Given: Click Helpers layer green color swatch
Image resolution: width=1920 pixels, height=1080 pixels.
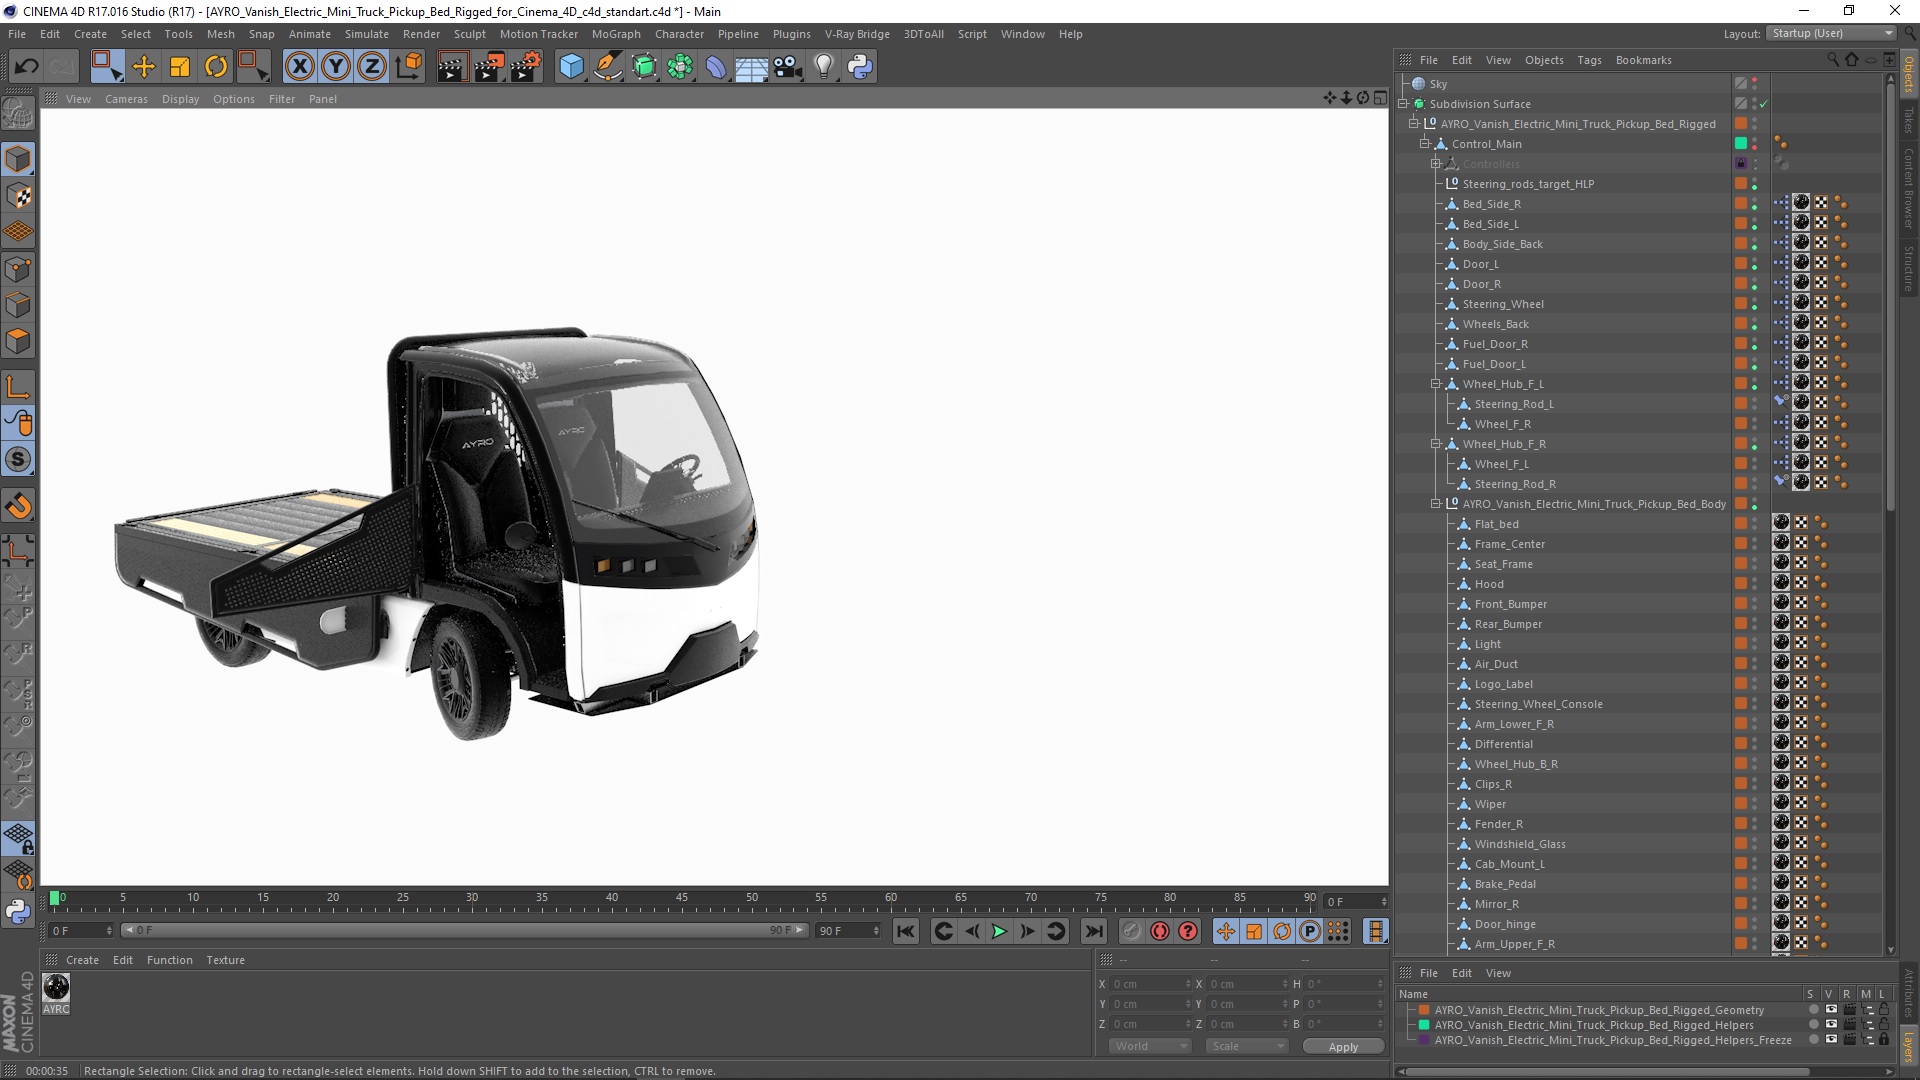Looking at the screenshot, I should coord(1424,1025).
